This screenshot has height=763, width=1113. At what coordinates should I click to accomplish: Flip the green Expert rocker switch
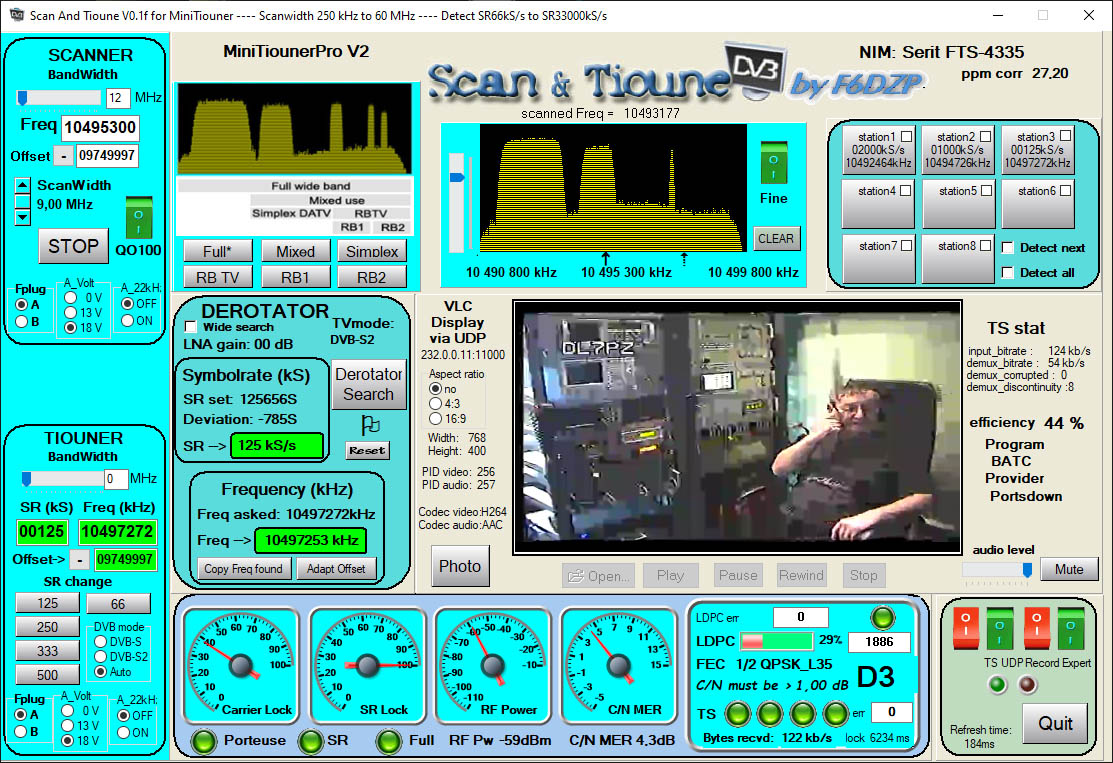coord(1070,629)
